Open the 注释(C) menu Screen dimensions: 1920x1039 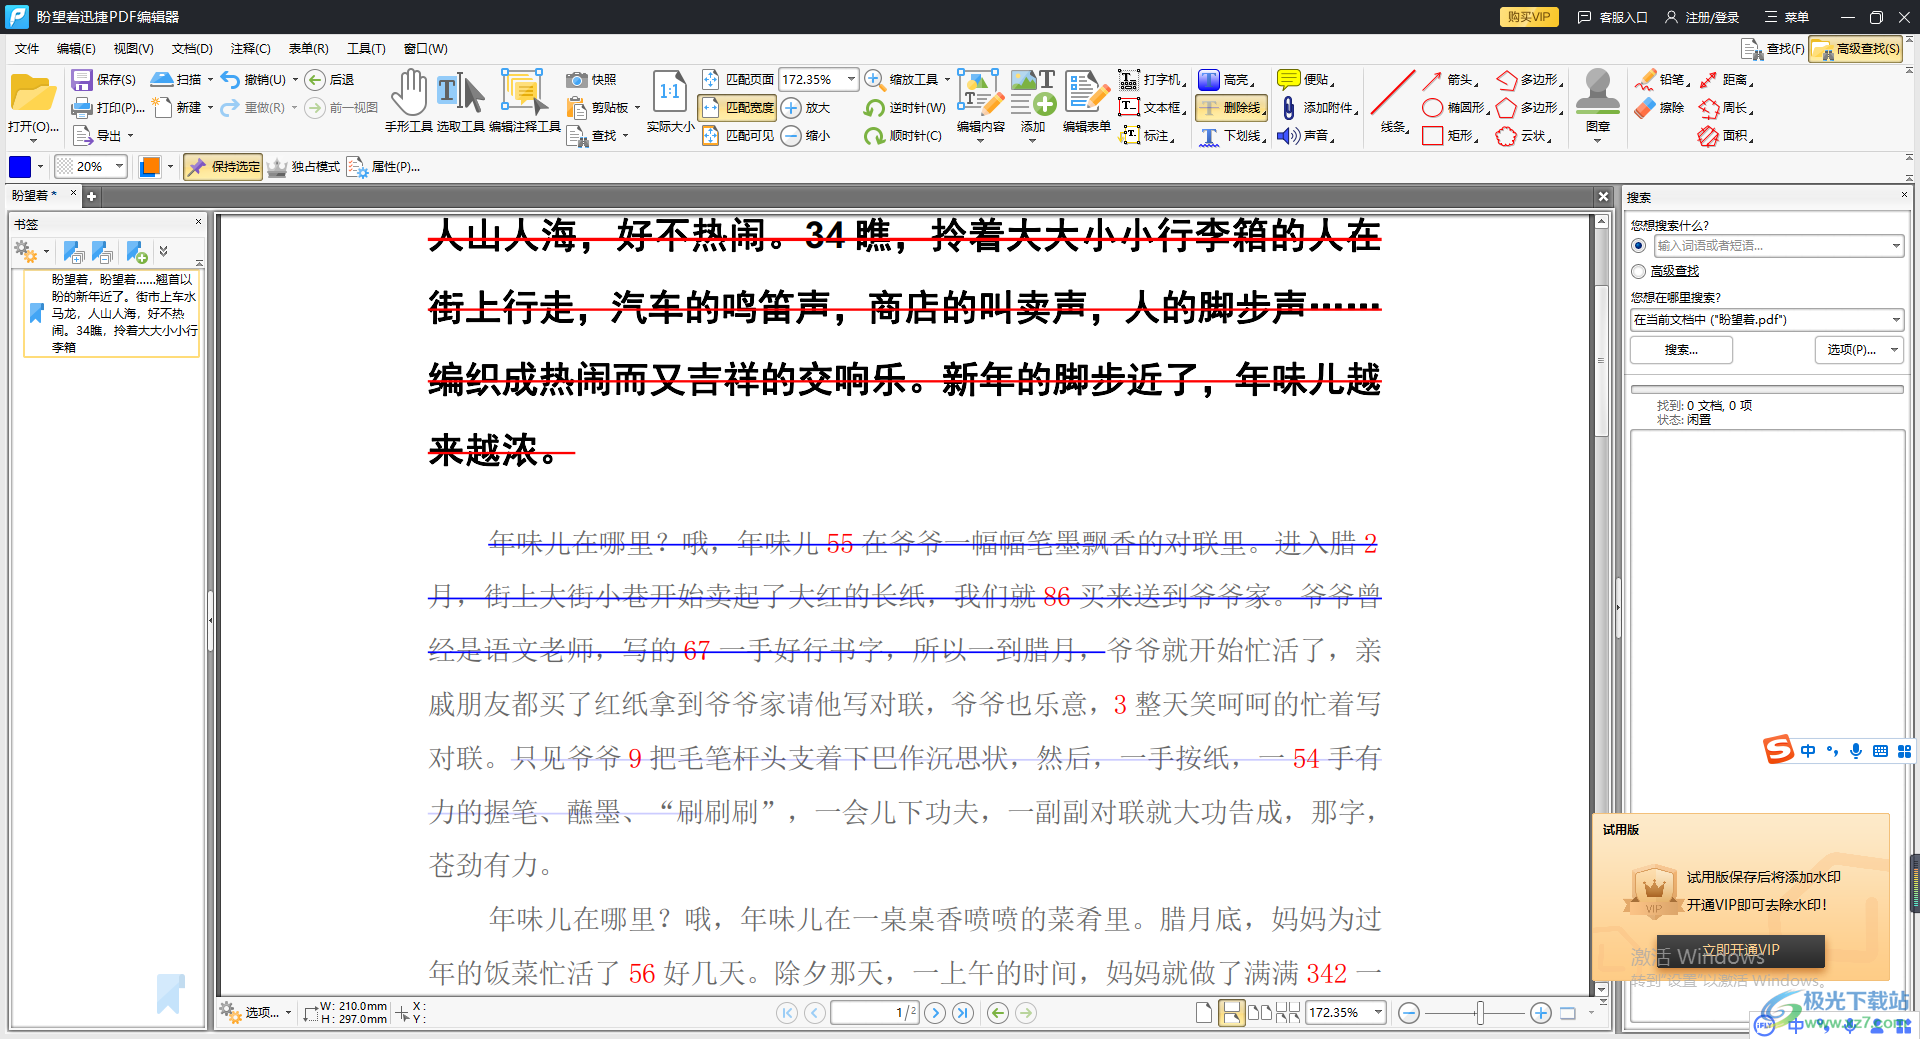[250, 48]
